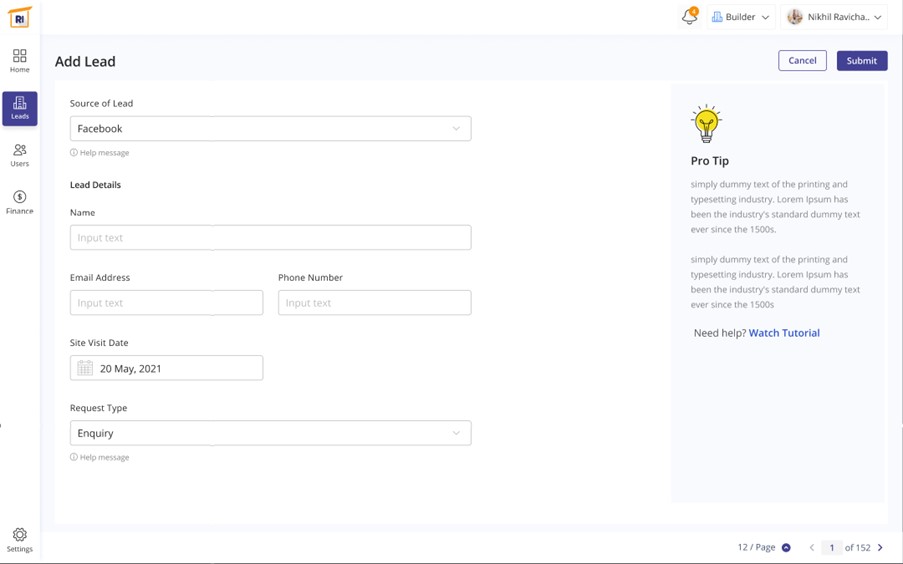
Task: Click the Submit button
Action: tap(861, 61)
